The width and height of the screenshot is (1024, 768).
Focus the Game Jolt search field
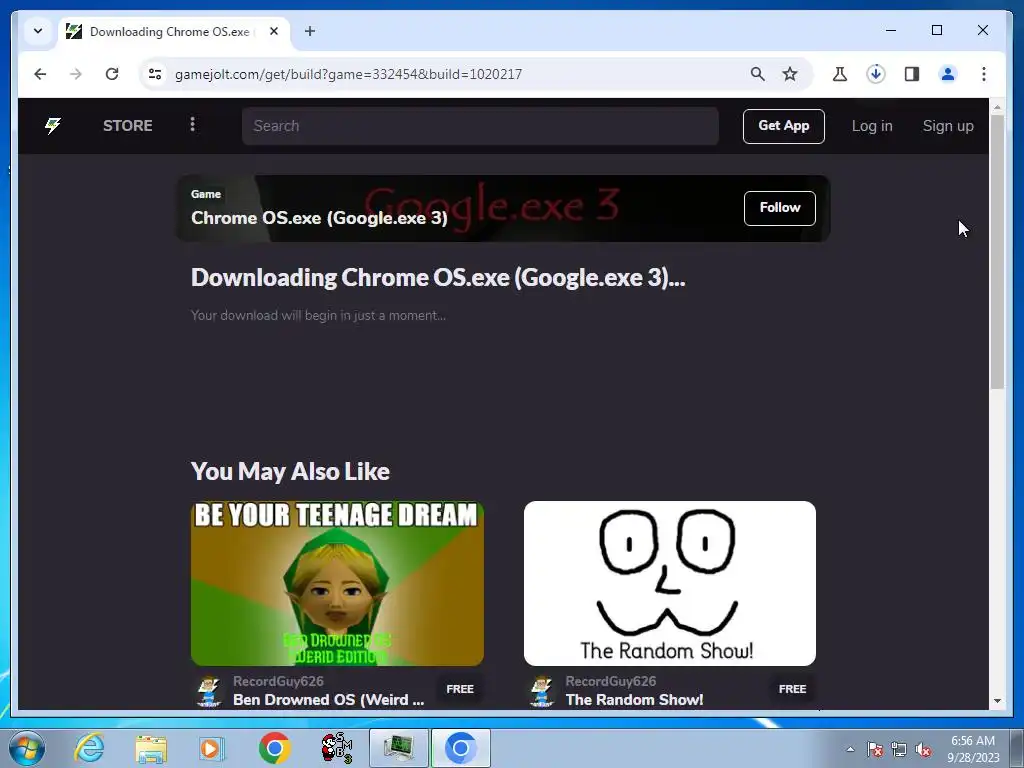480,126
